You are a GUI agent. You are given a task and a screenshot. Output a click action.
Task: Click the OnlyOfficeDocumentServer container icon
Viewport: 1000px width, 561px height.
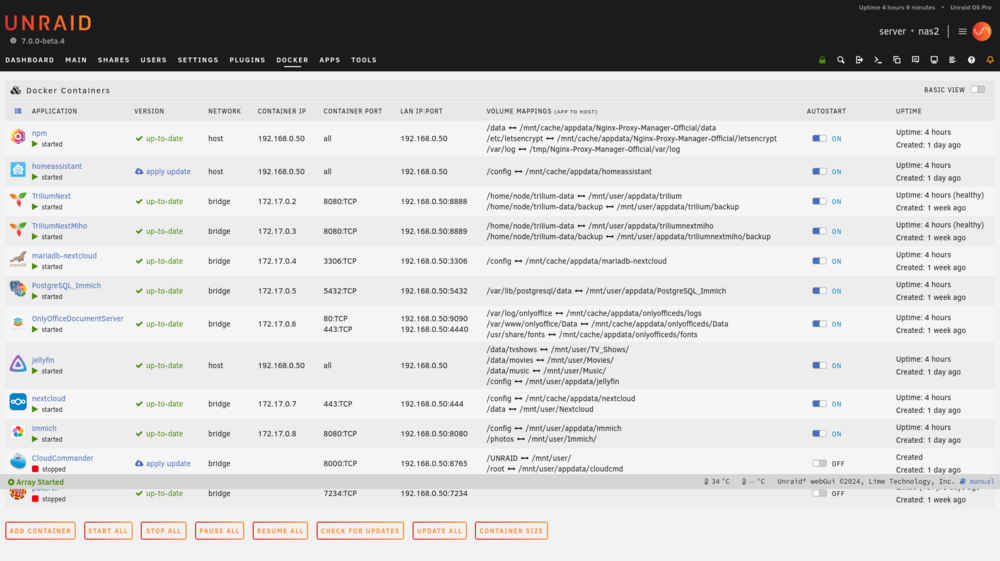point(18,322)
